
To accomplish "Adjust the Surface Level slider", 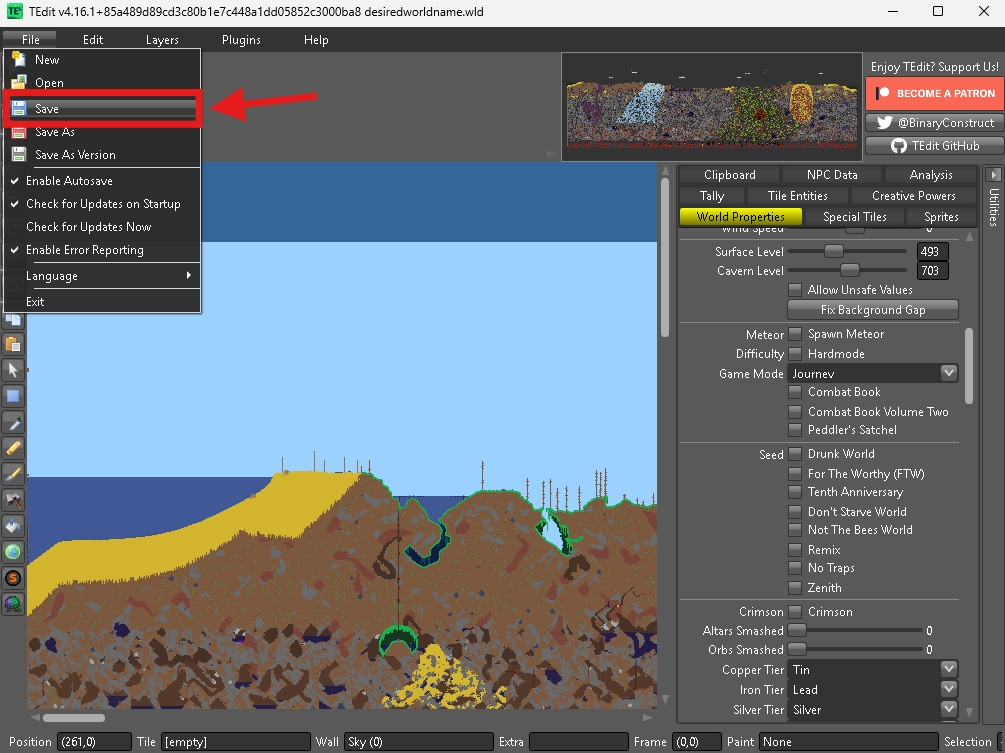I will click(x=833, y=252).
